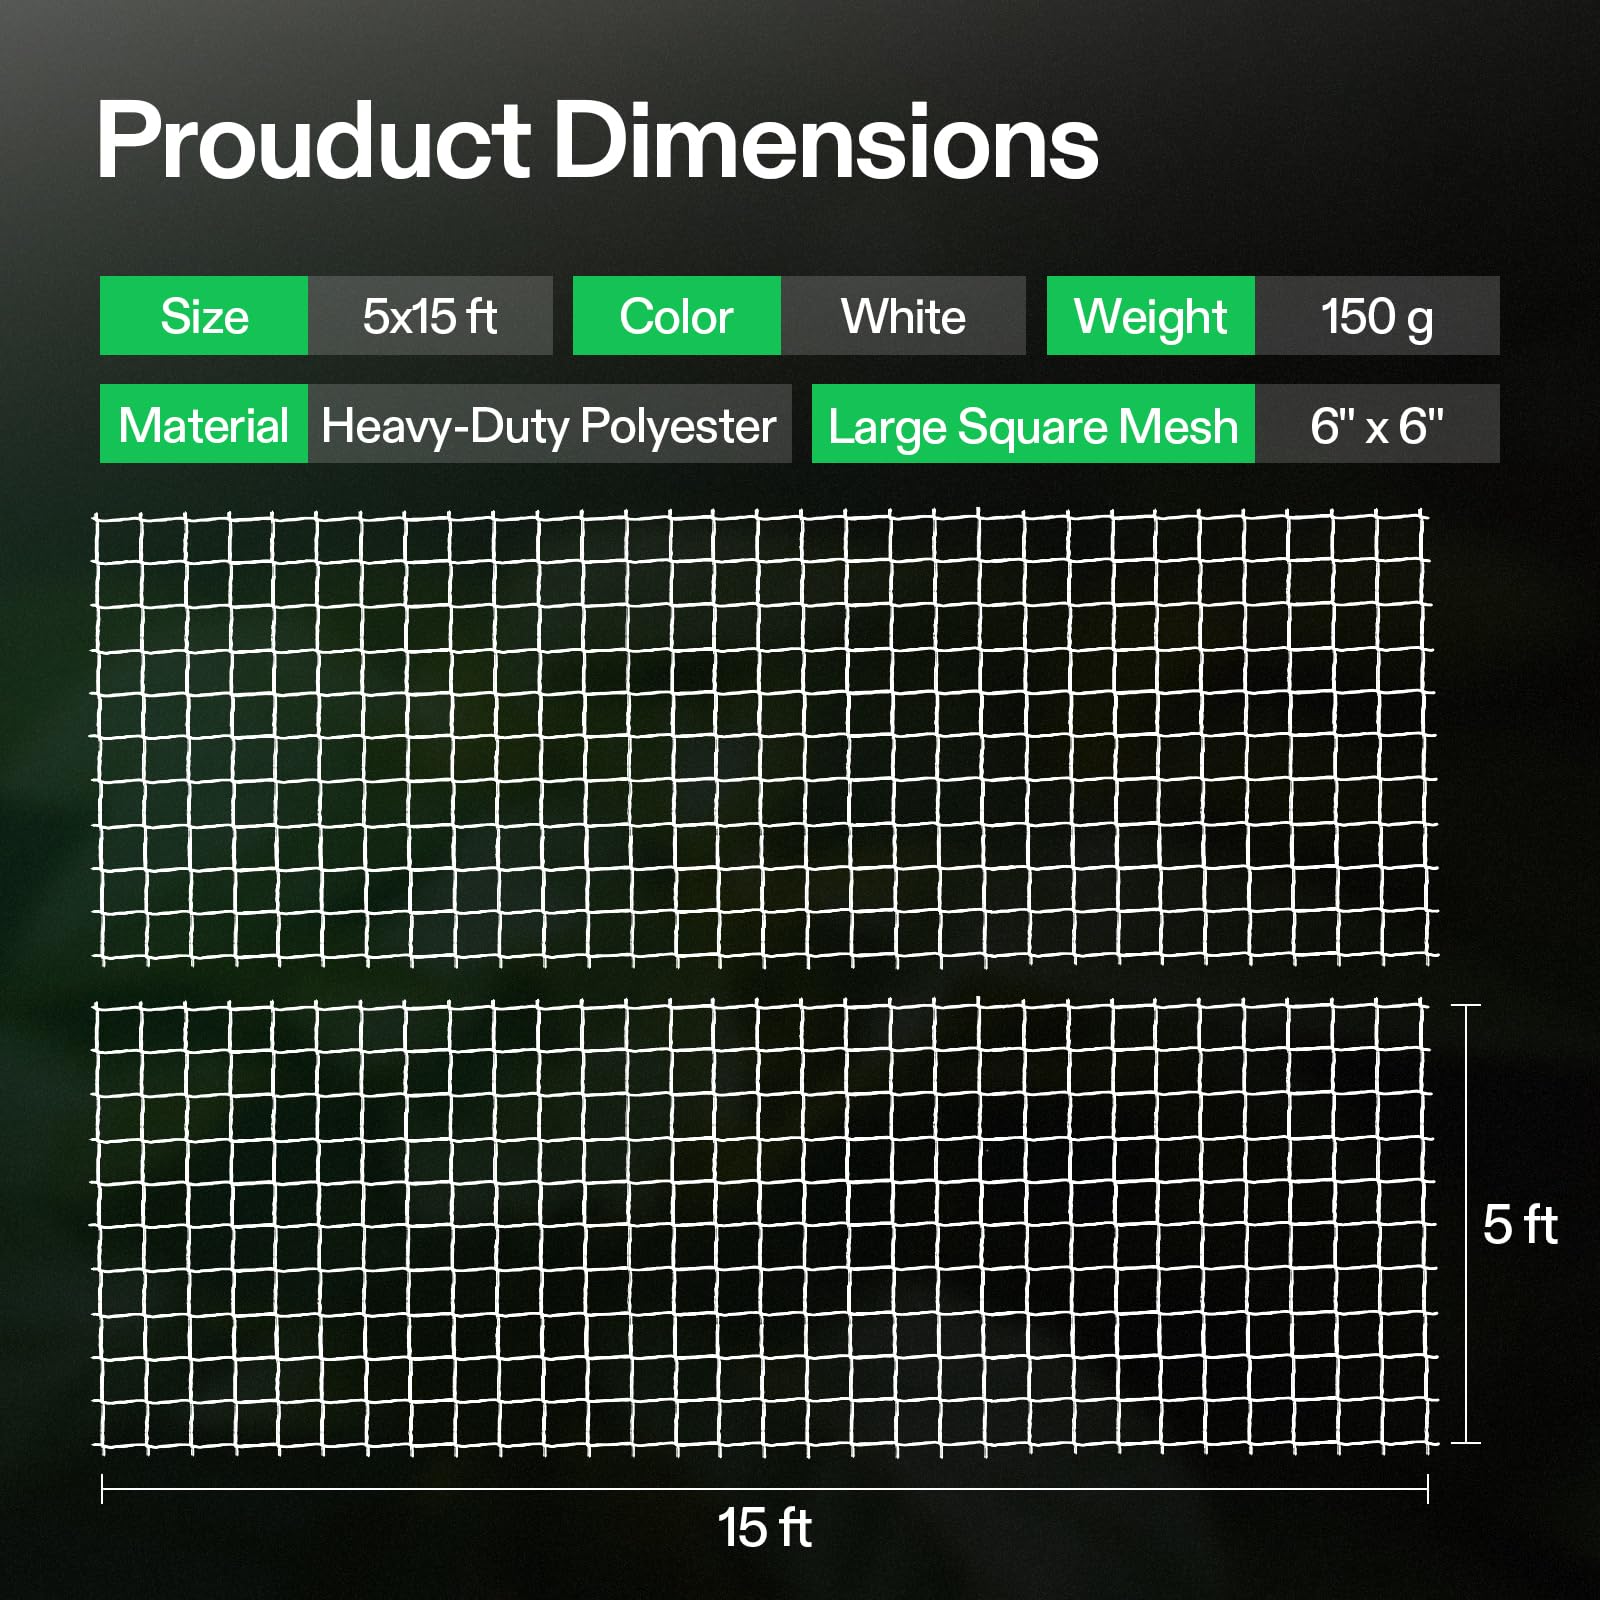1600x1600 pixels.
Task: Click the '150 g' weight value
Action: pyautogui.click(x=1377, y=316)
